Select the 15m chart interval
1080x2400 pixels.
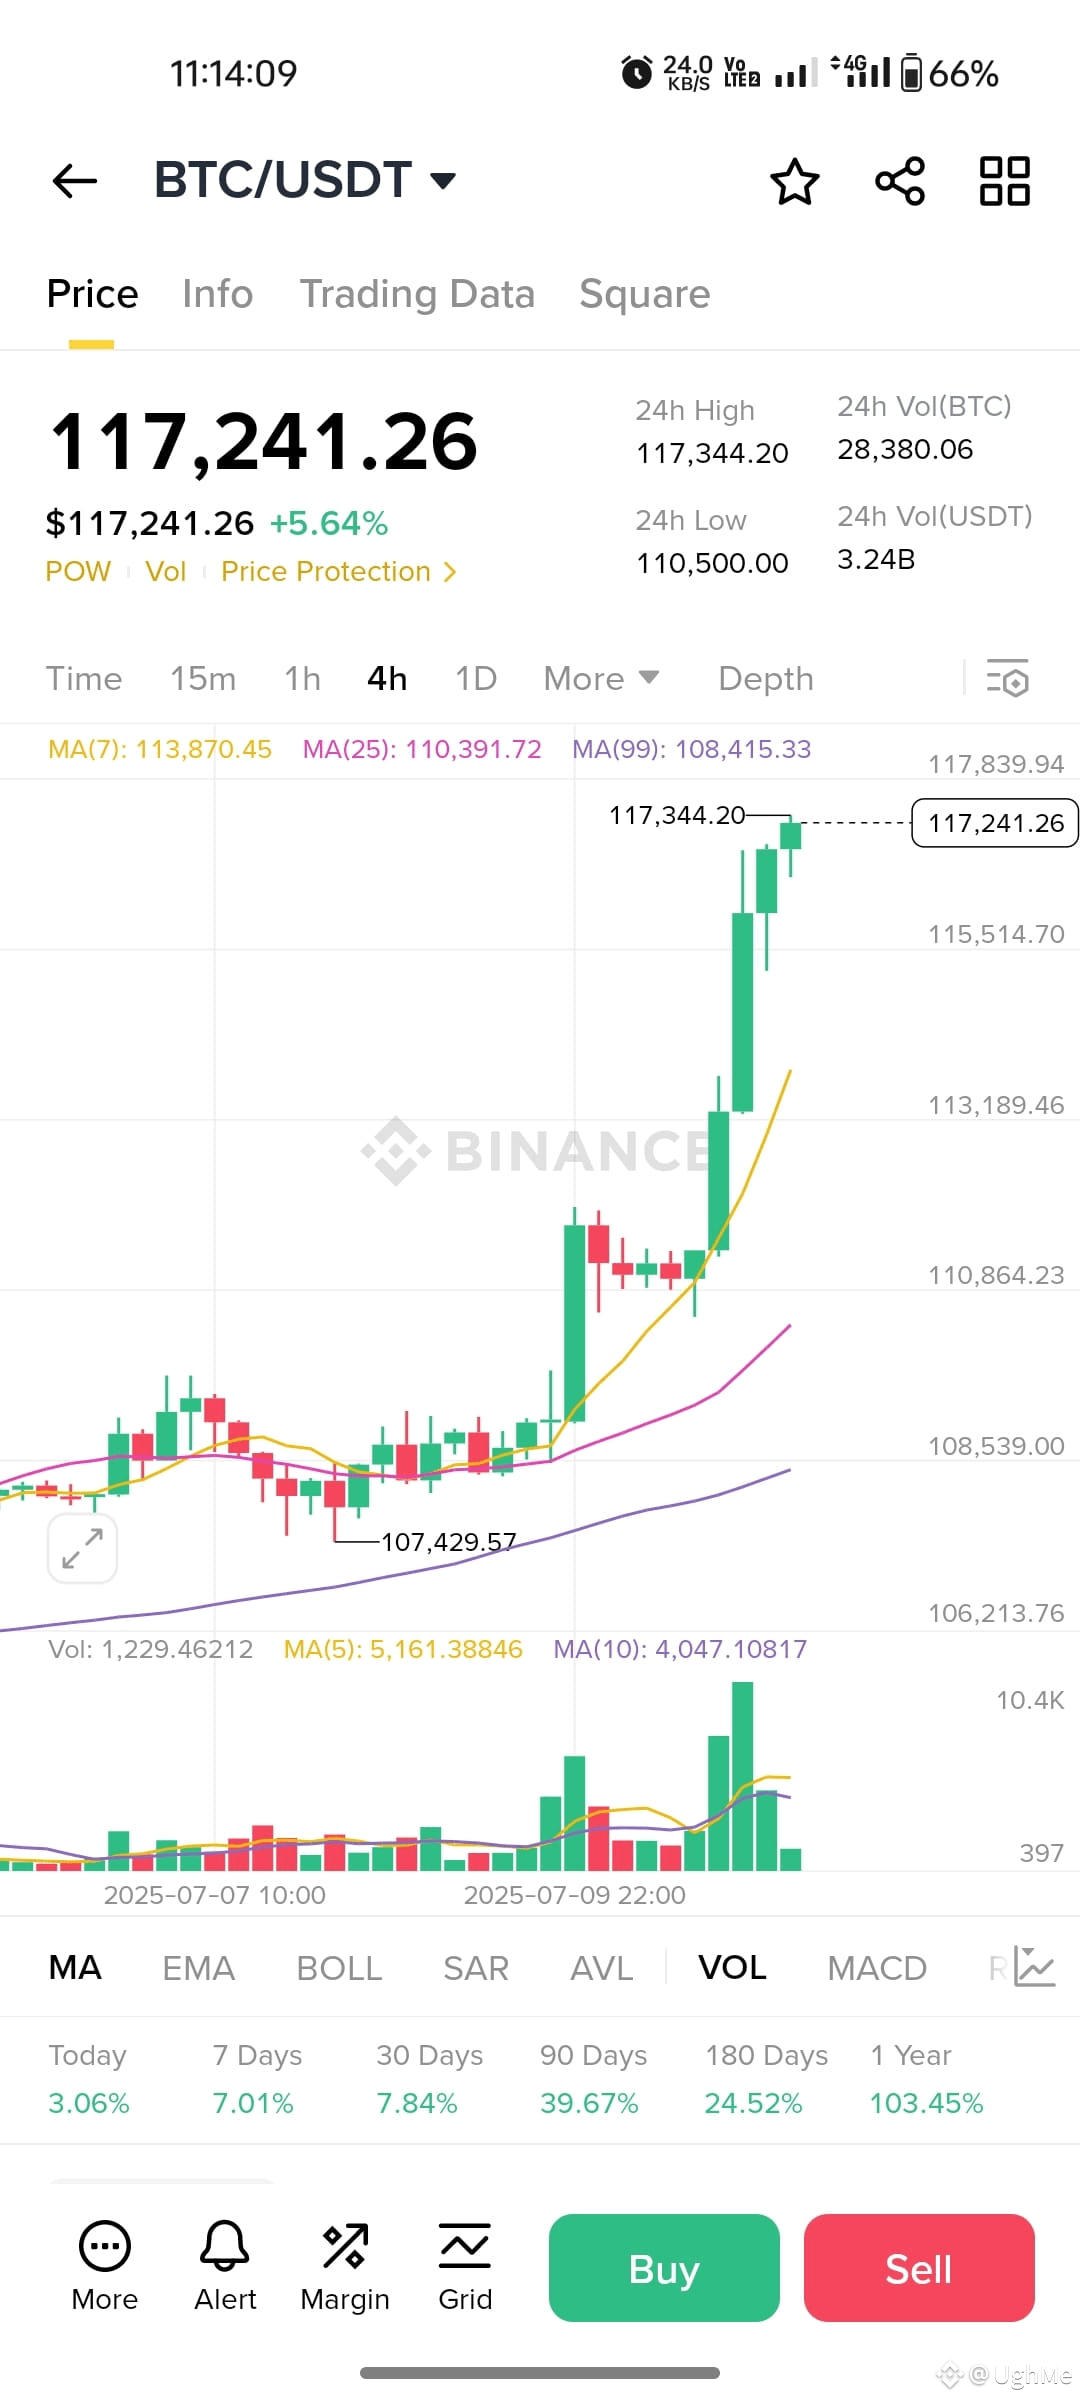pyautogui.click(x=203, y=678)
